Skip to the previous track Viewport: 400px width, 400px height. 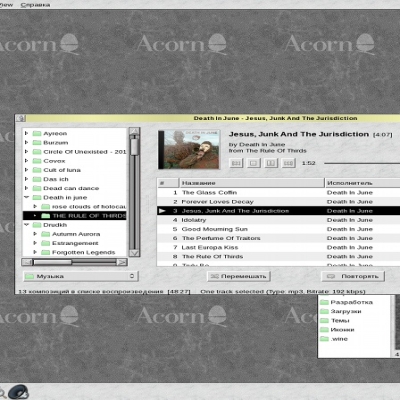[x=236, y=163]
